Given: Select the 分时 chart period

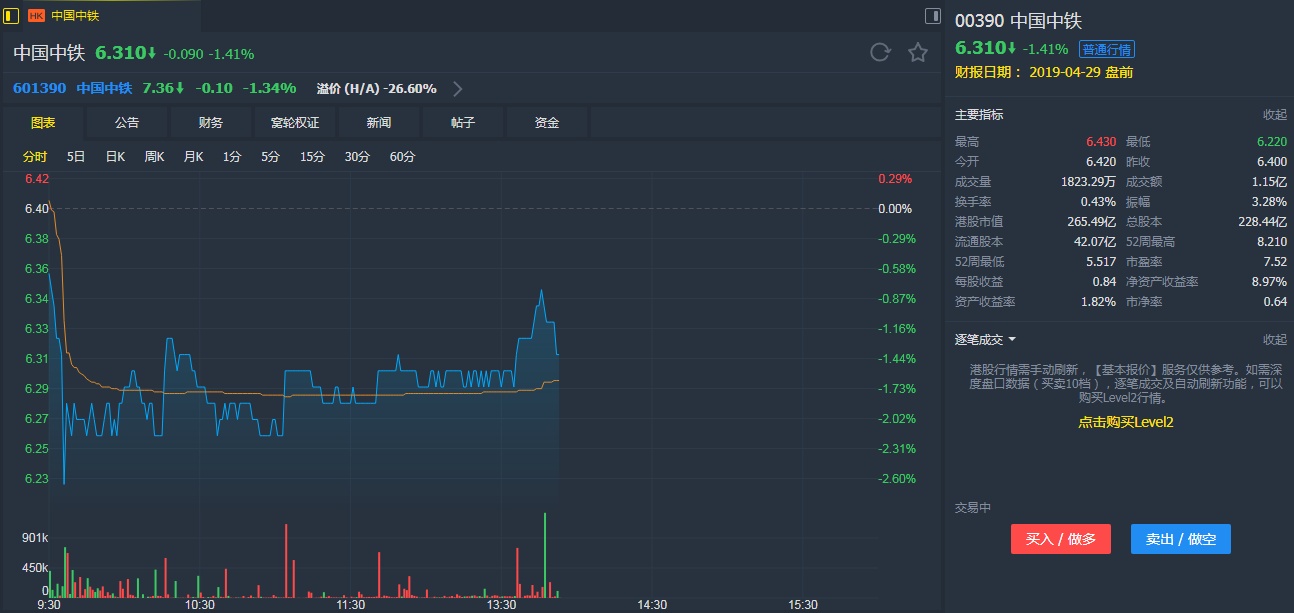Looking at the screenshot, I should (x=35, y=157).
